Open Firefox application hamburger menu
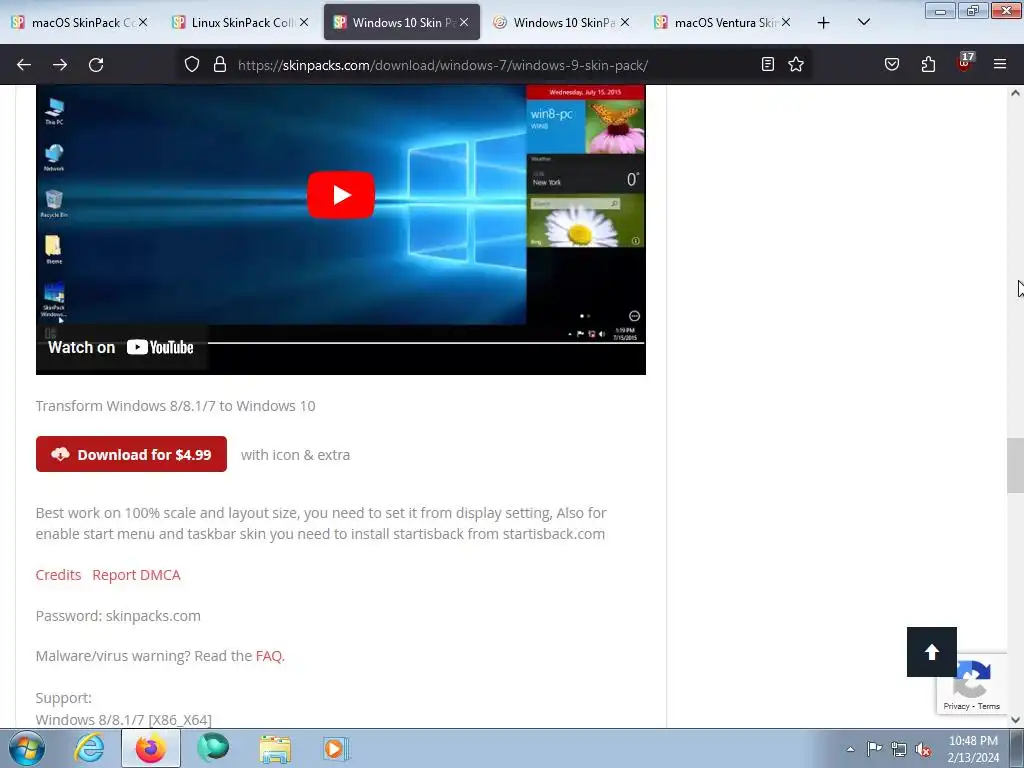 pos(1000,65)
